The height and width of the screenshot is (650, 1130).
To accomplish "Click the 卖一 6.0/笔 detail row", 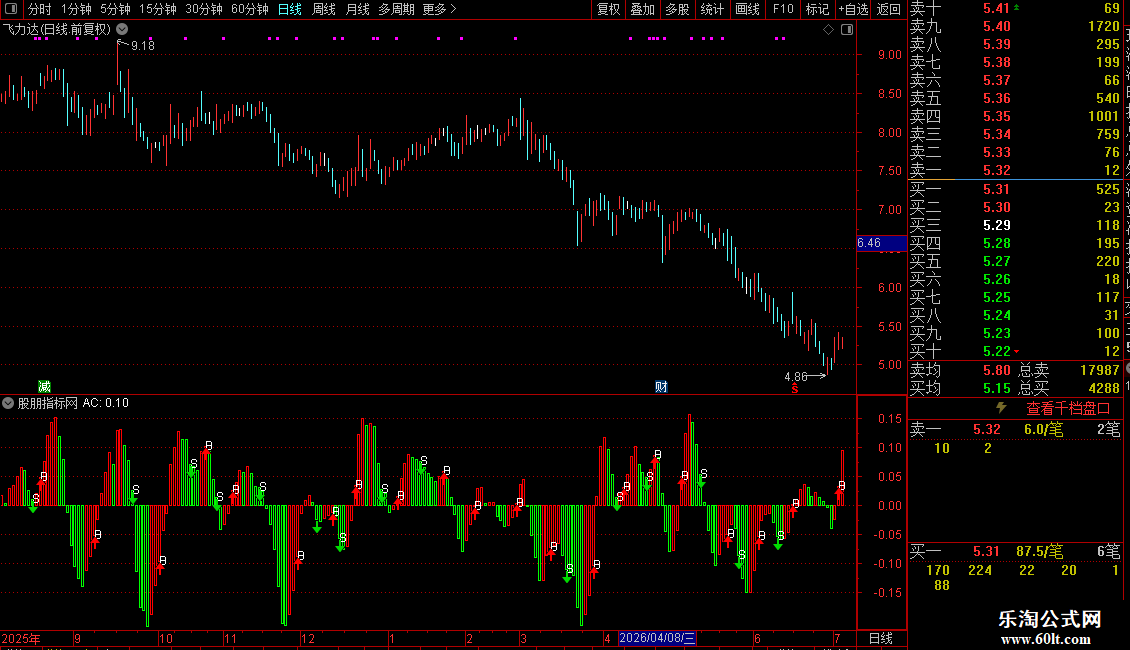I will (1015, 430).
